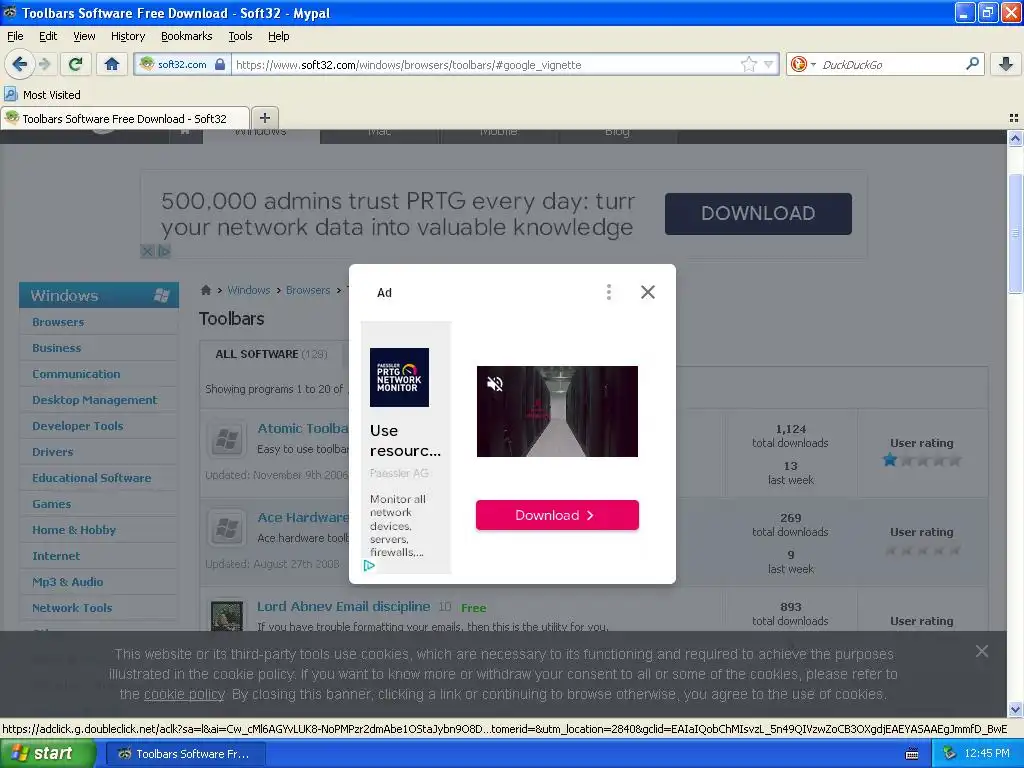Open the DuckDuckGo search engine dropdown
Viewport: 1024px width, 768px height.
pyautogui.click(x=803, y=64)
